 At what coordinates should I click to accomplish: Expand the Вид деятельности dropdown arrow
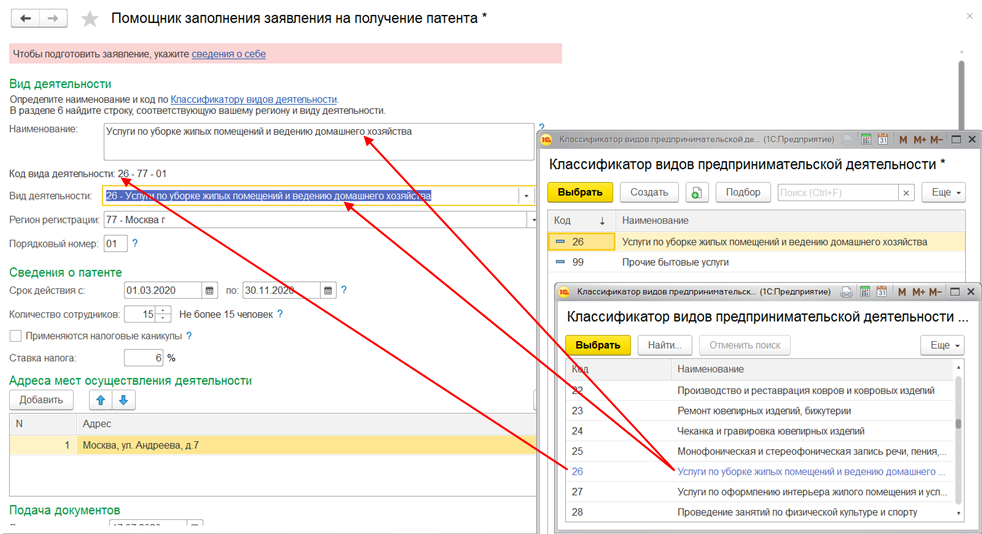[526, 196]
